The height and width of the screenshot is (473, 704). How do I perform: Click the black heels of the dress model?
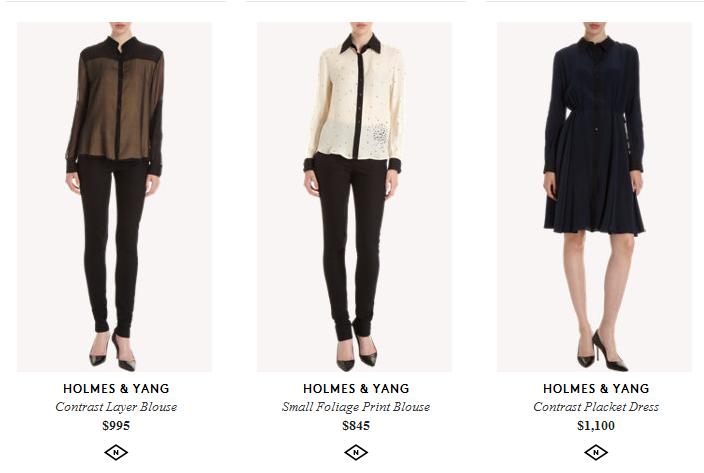click(x=602, y=352)
